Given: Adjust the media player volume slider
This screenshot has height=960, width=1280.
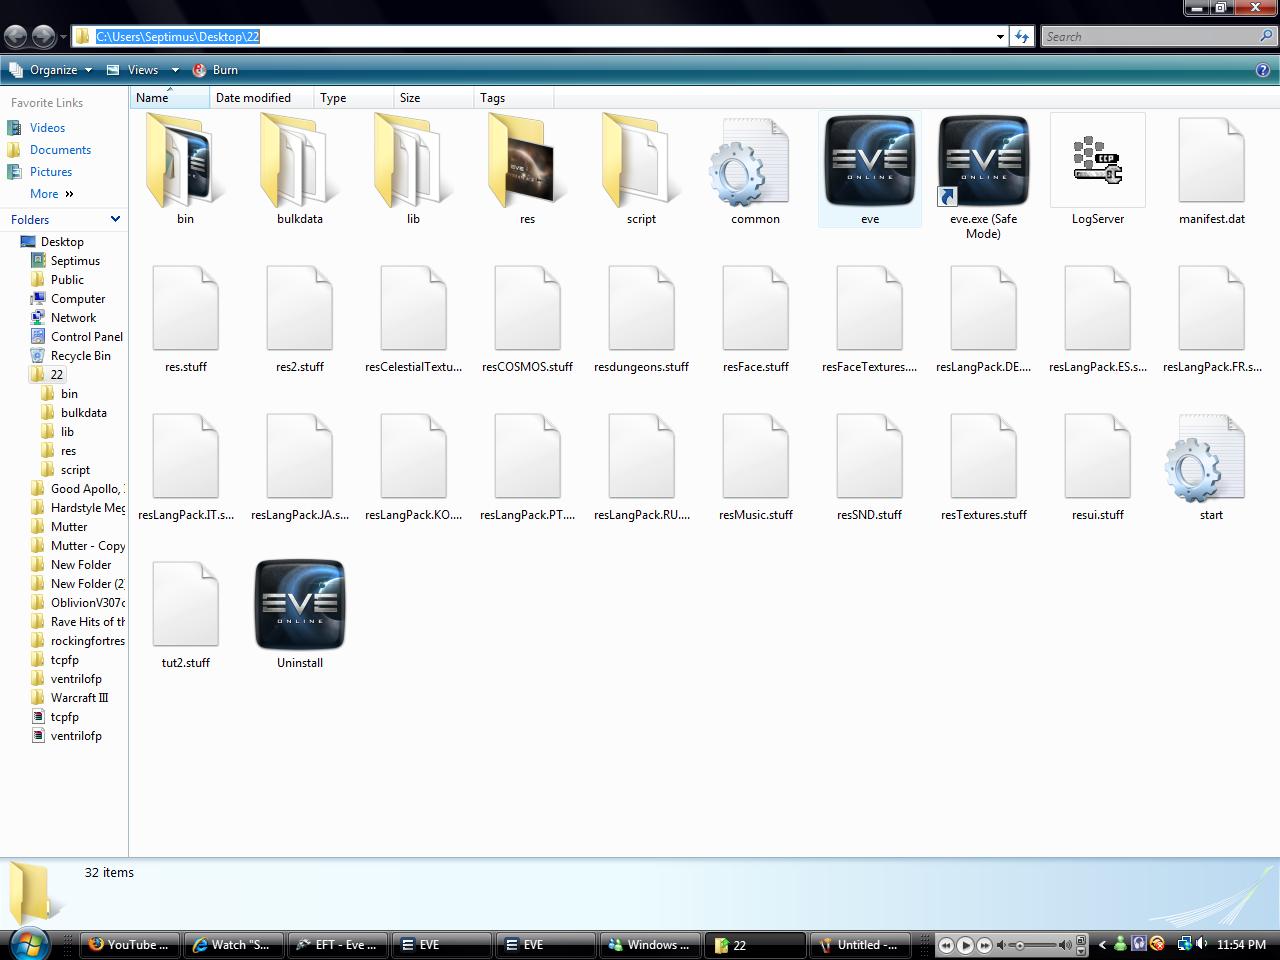Looking at the screenshot, I should (x=1033, y=944).
